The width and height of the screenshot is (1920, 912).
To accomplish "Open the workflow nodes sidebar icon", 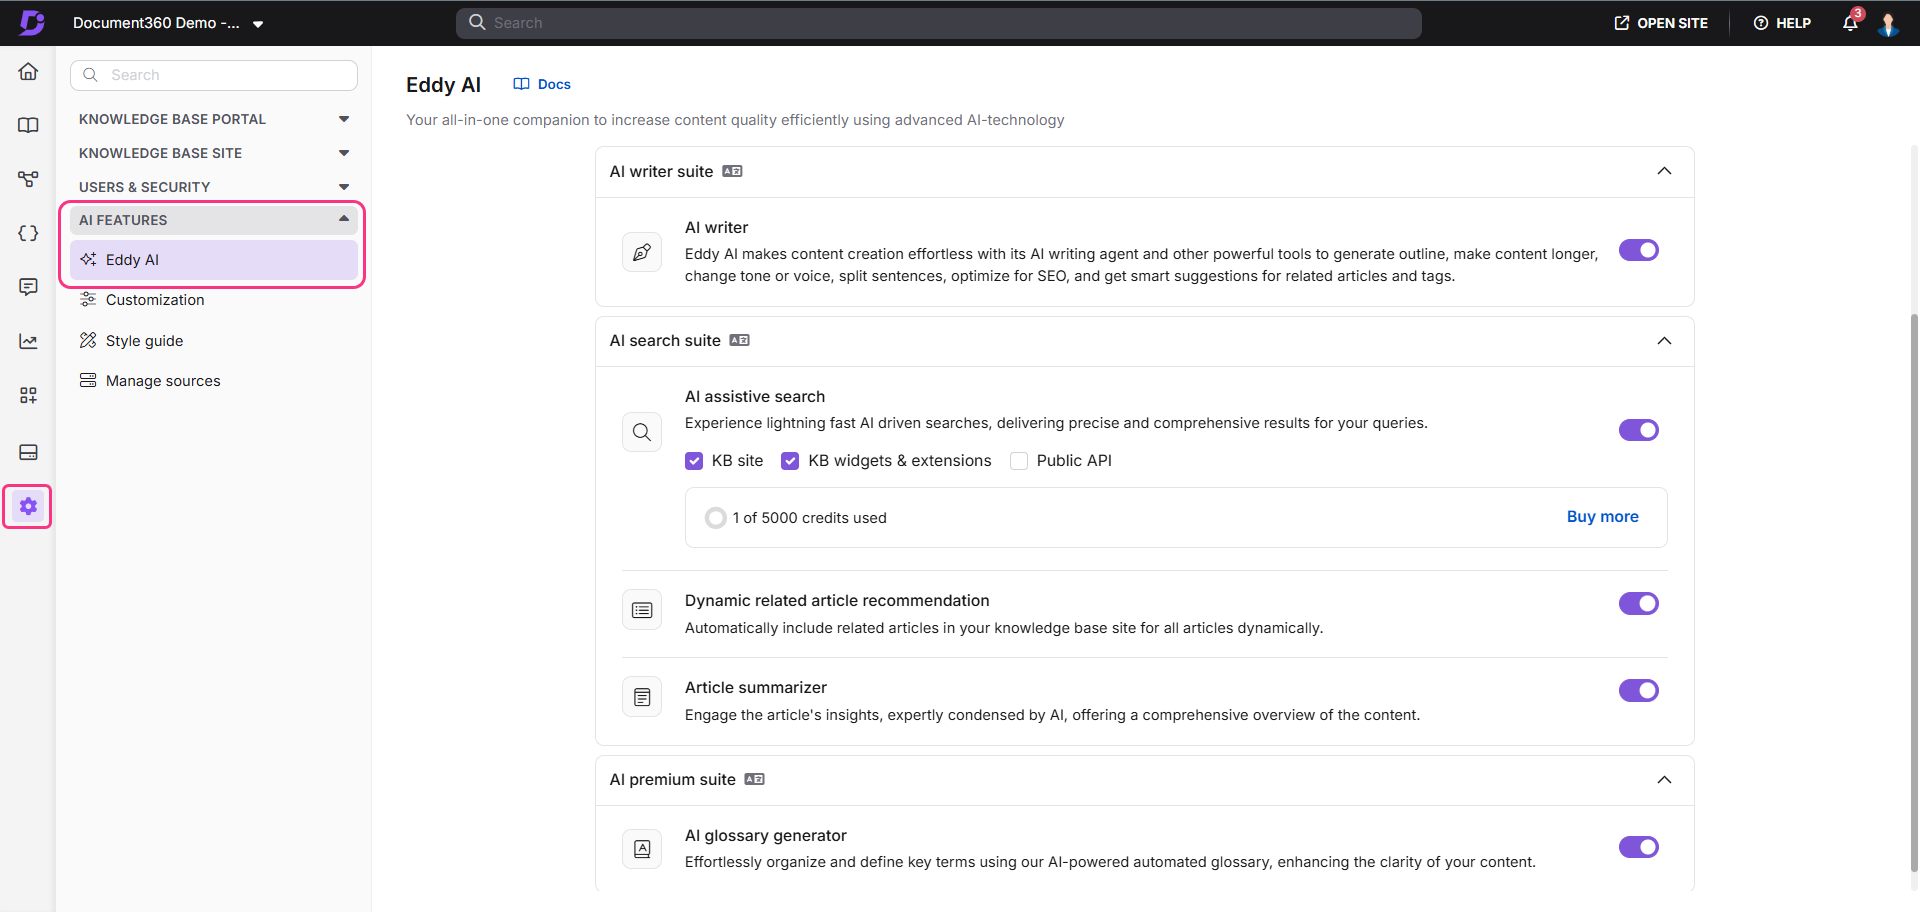I will click(28, 179).
